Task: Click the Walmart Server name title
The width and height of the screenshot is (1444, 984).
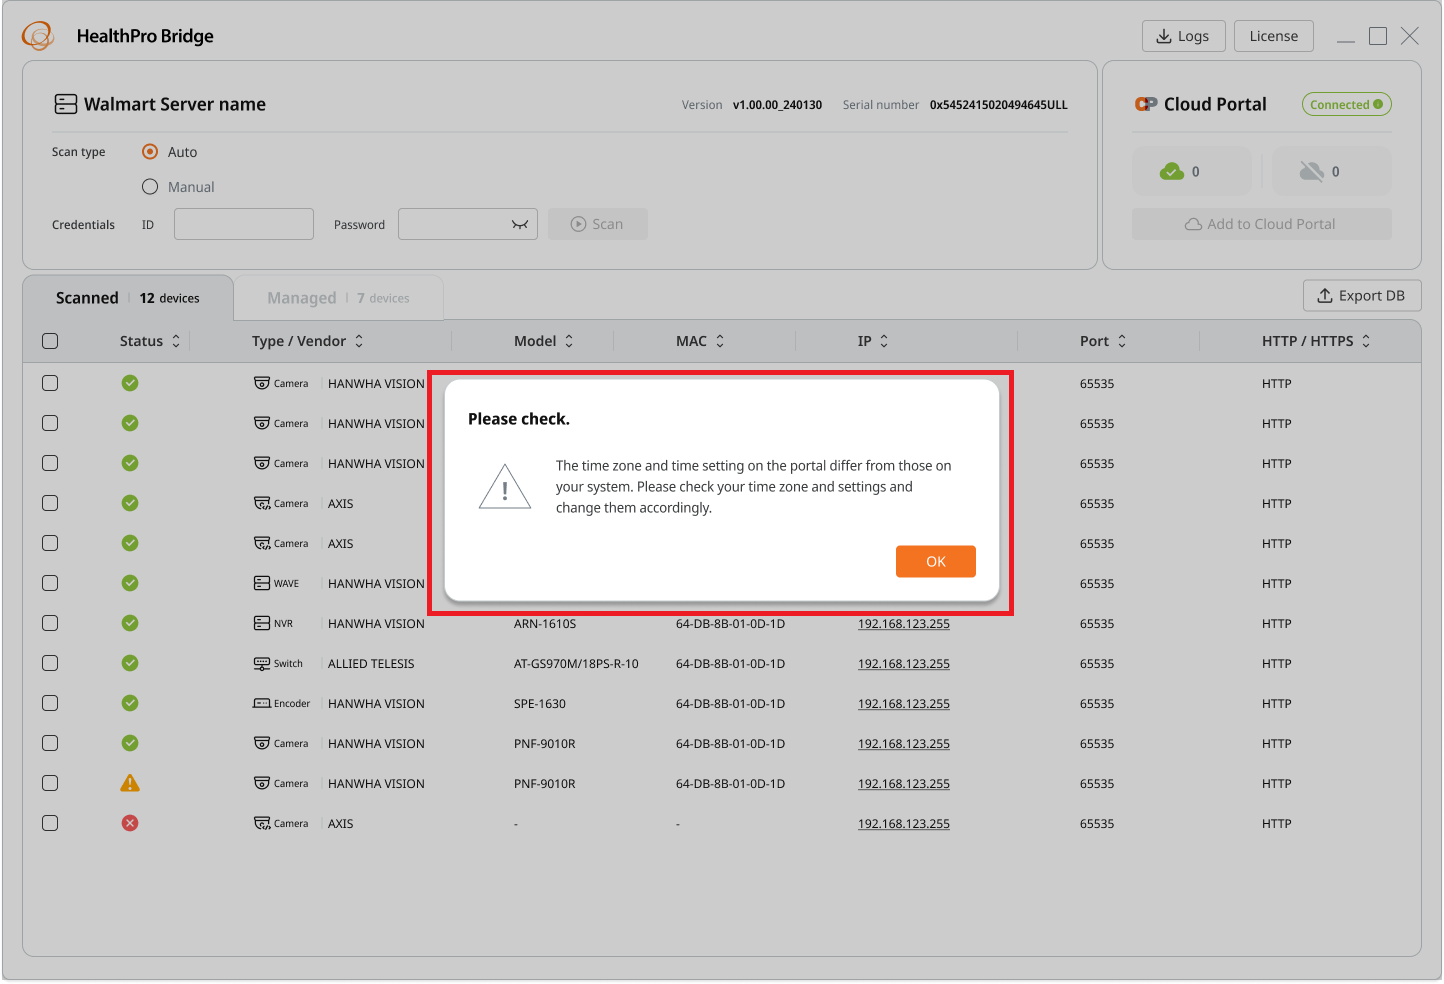Action: pyautogui.click(x=175, y=104)
